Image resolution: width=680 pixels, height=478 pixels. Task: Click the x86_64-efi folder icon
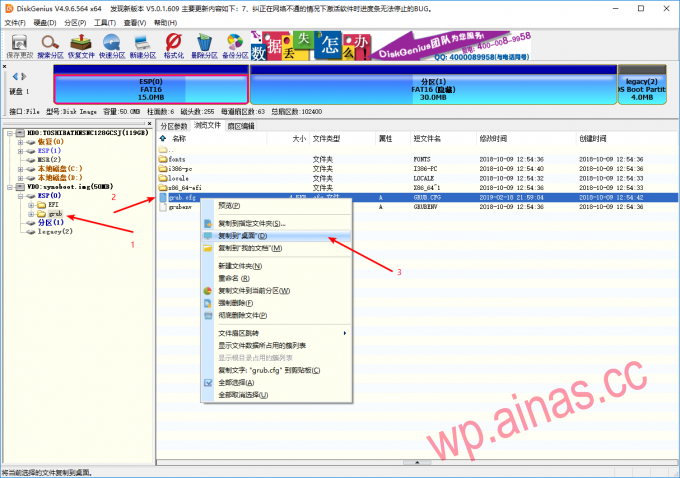163,187
